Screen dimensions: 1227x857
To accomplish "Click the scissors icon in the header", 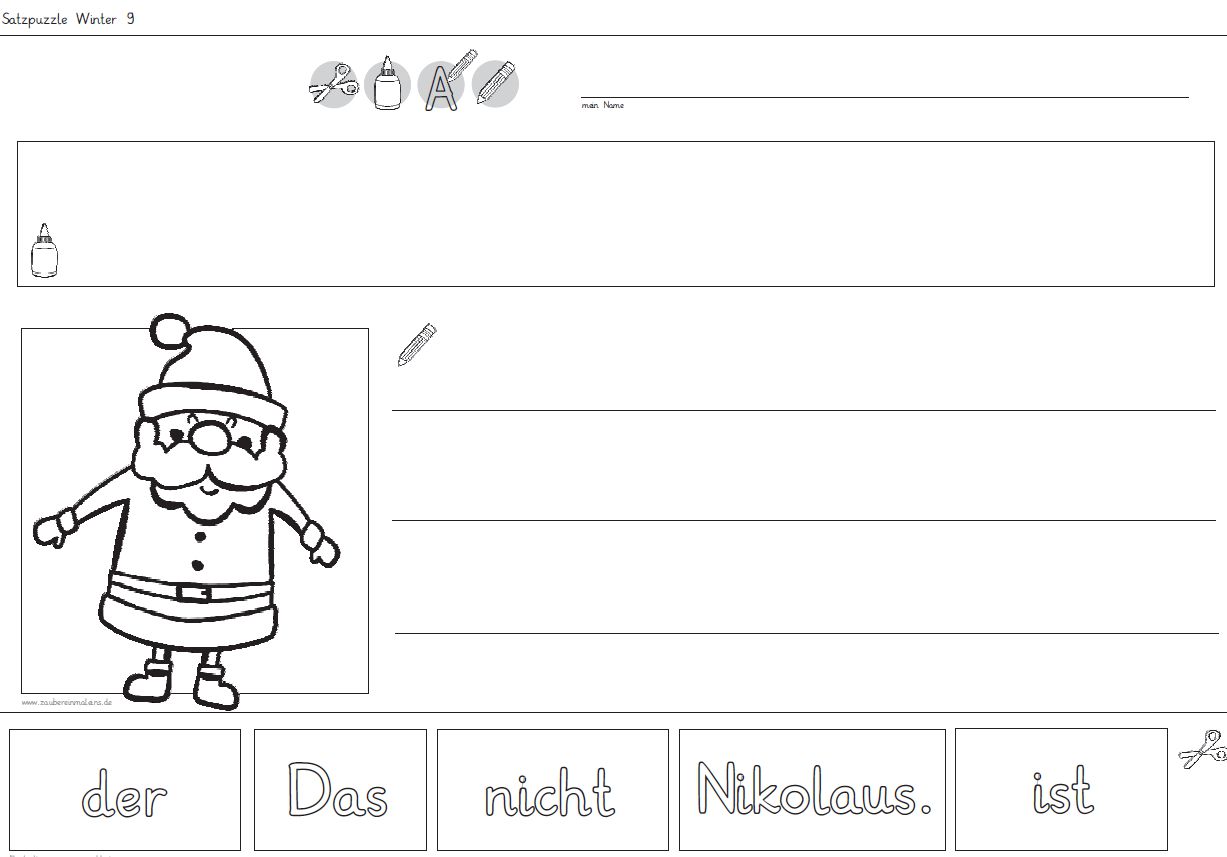I will (333, 84).
